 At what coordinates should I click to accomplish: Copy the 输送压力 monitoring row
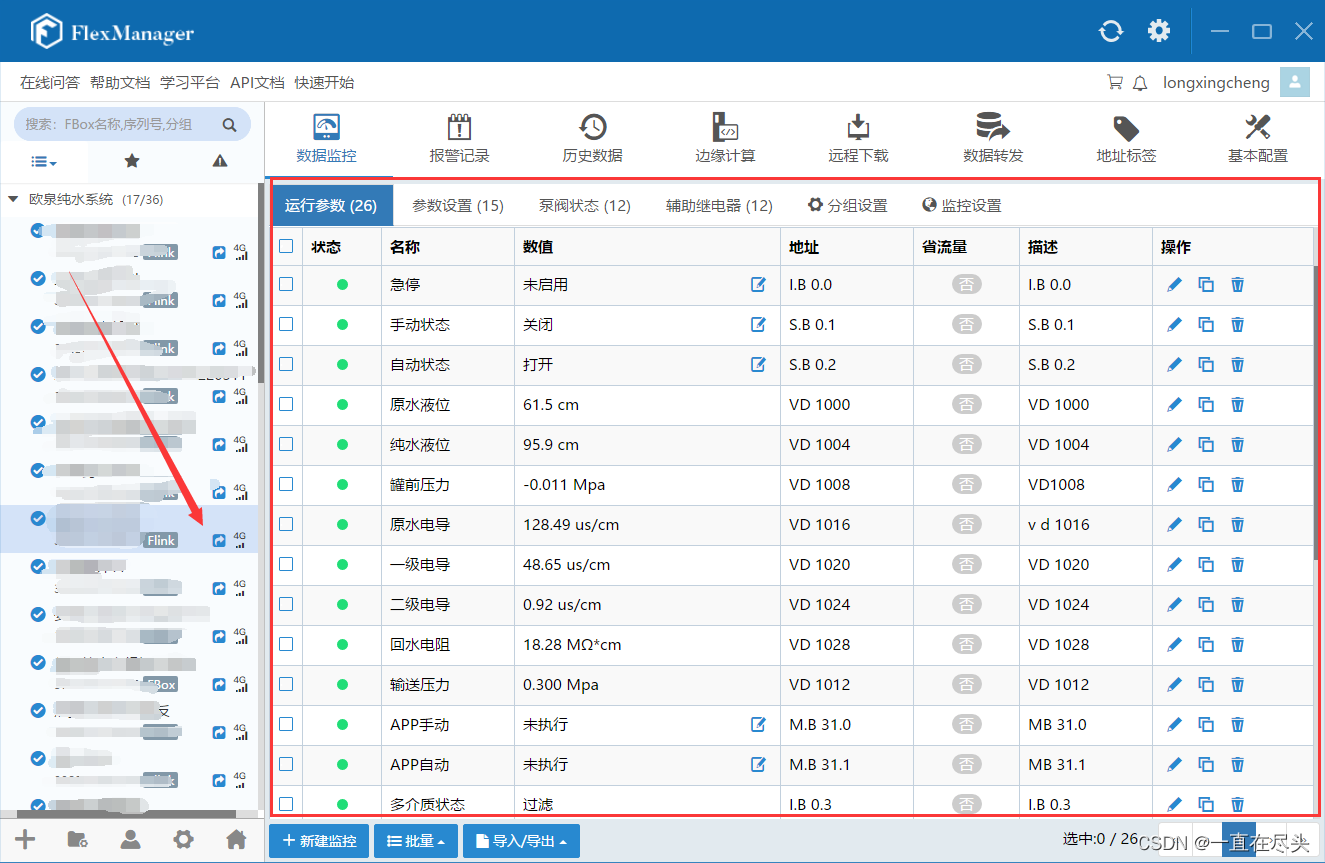pyautogui.click(x=1206, y=685)
